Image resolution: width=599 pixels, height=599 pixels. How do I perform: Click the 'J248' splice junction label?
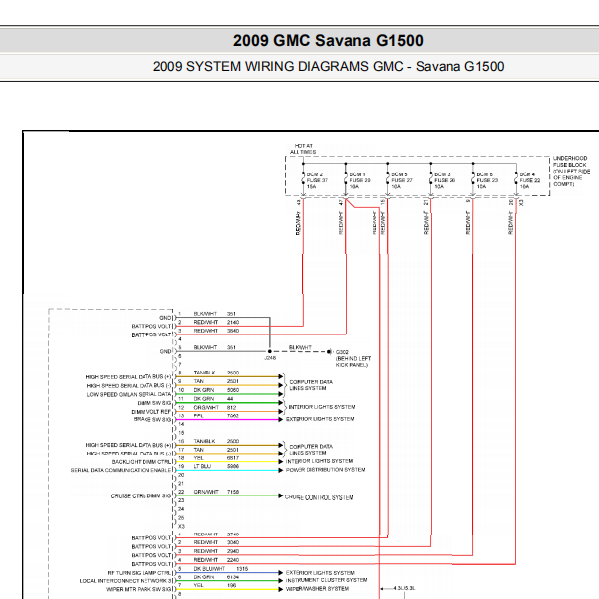pos(270,358)
